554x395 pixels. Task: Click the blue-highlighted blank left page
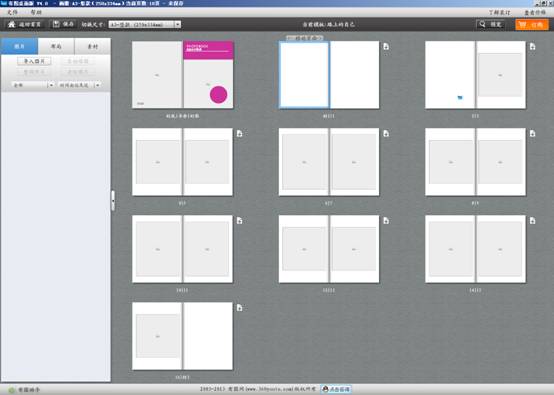coord(304,75)
